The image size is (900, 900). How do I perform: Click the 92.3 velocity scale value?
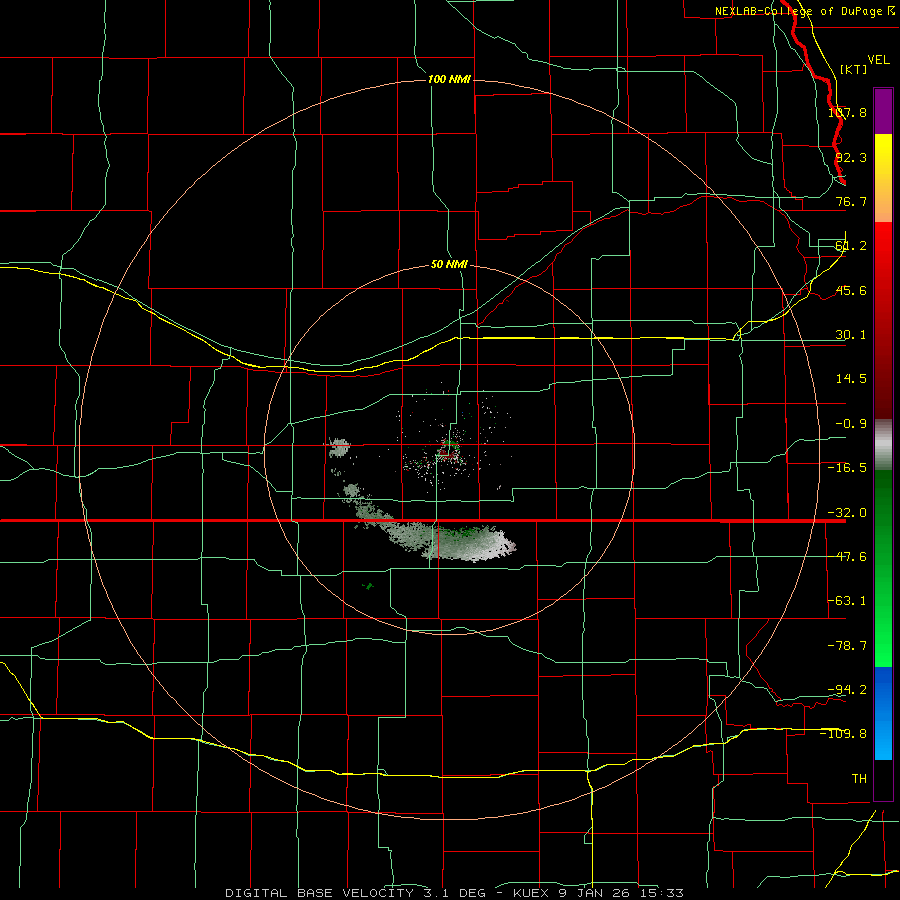click(x=851, y=157)
